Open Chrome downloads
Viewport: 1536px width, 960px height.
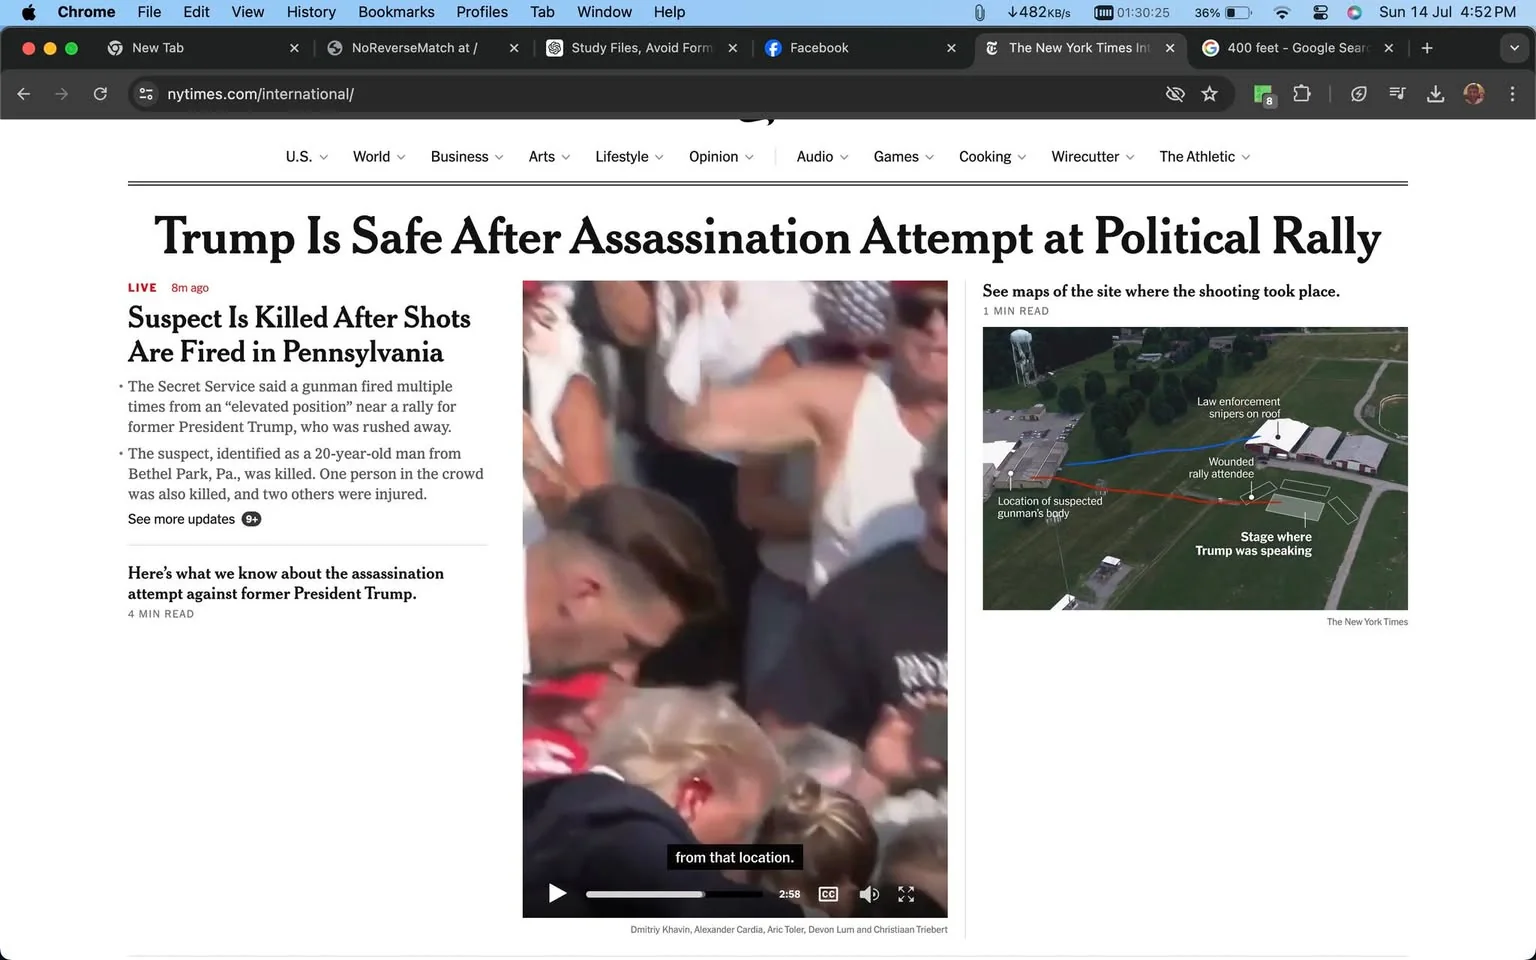(1435, 94)
